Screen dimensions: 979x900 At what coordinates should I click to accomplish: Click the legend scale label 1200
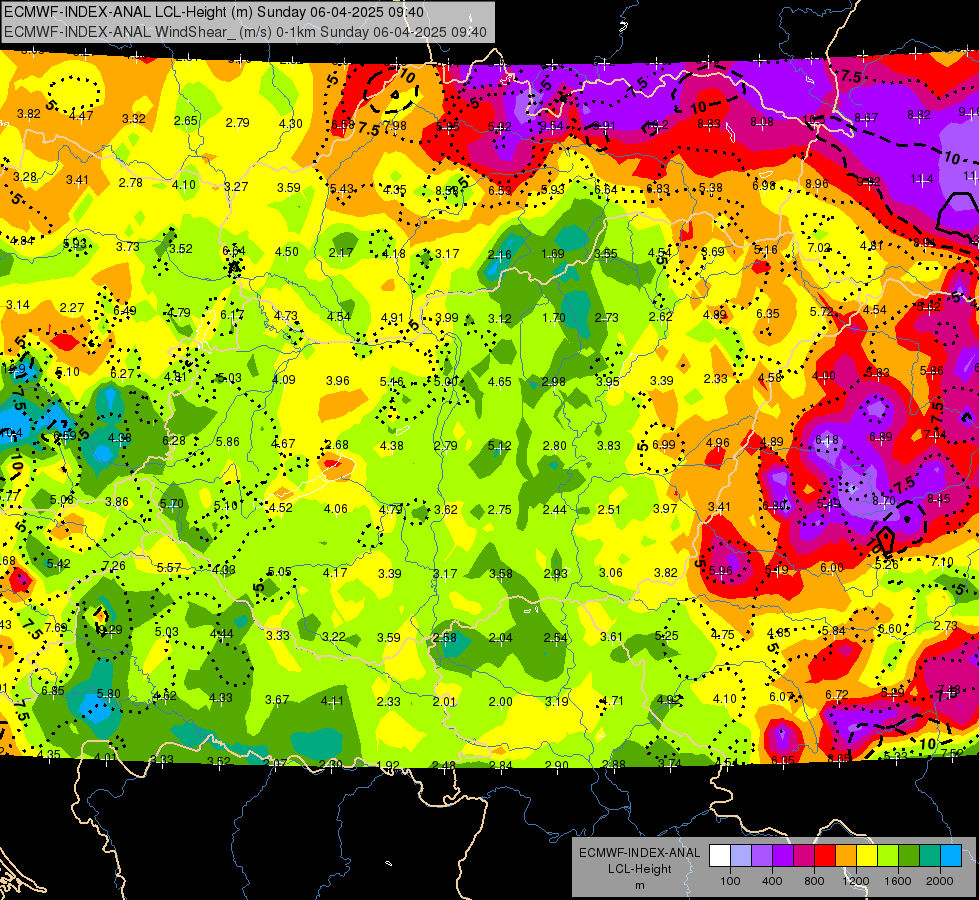coord(855,881)
